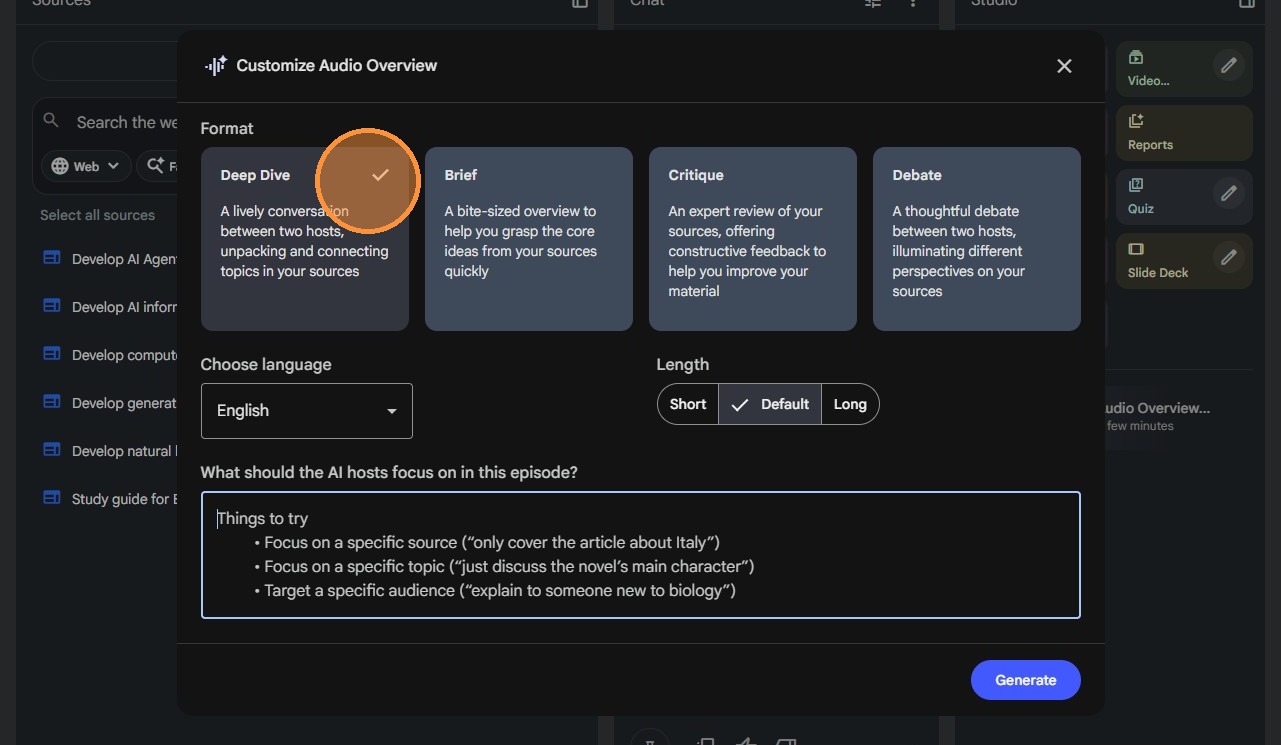
Task: Select the Critique format card
Action: (x=752, y=239)
